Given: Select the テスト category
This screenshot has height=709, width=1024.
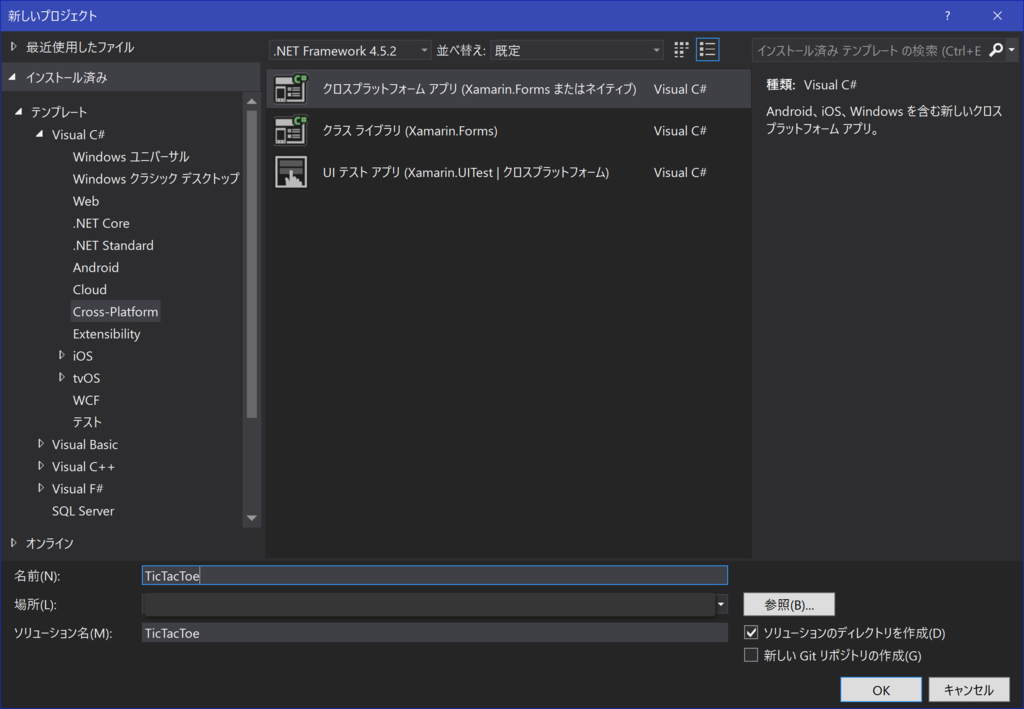Looking at the screenshot, I should (88, 422).
